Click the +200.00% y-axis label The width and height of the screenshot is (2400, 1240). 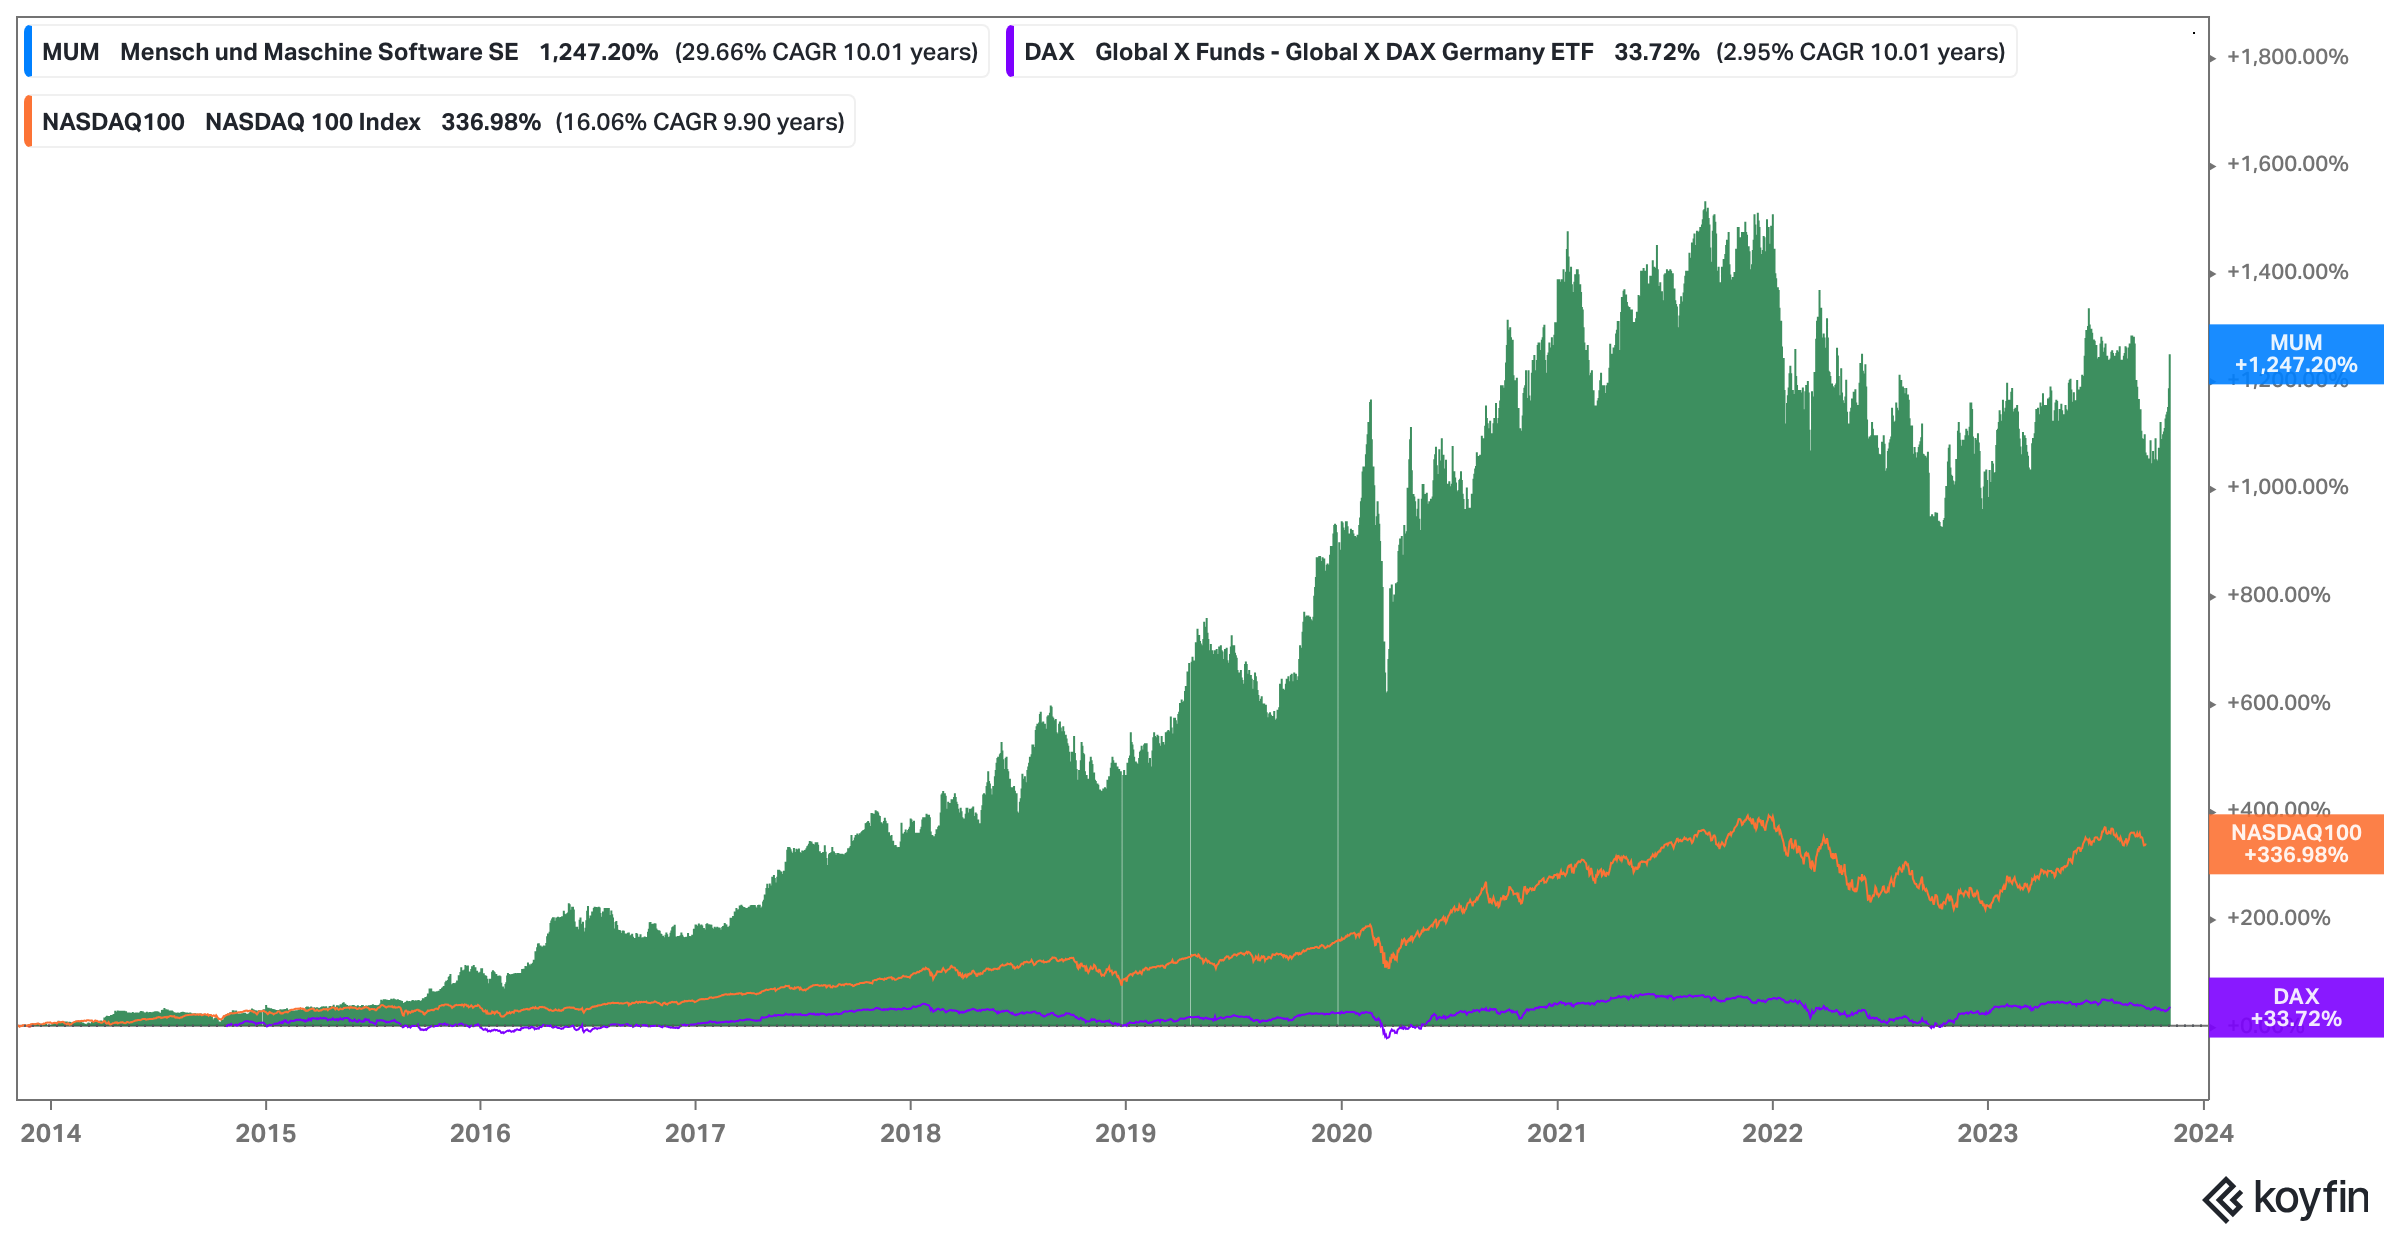point(2279,918)
